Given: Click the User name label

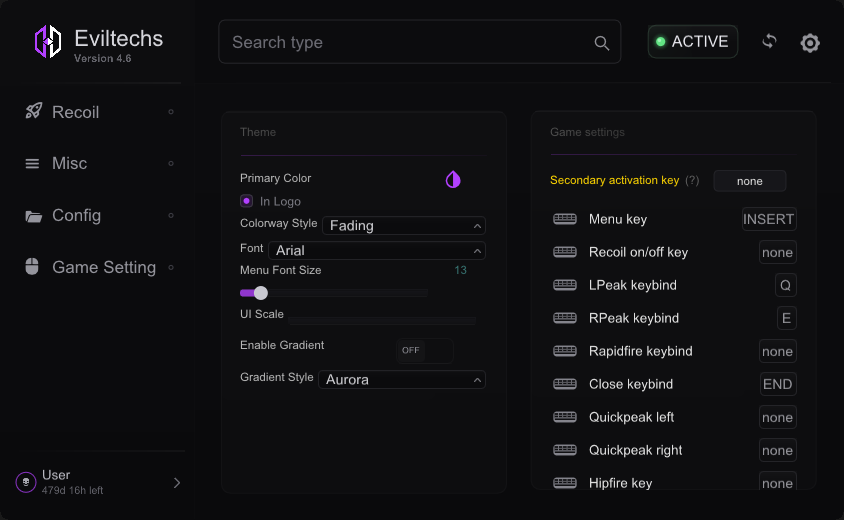Looking at the screenshot, I should point(56,475).
